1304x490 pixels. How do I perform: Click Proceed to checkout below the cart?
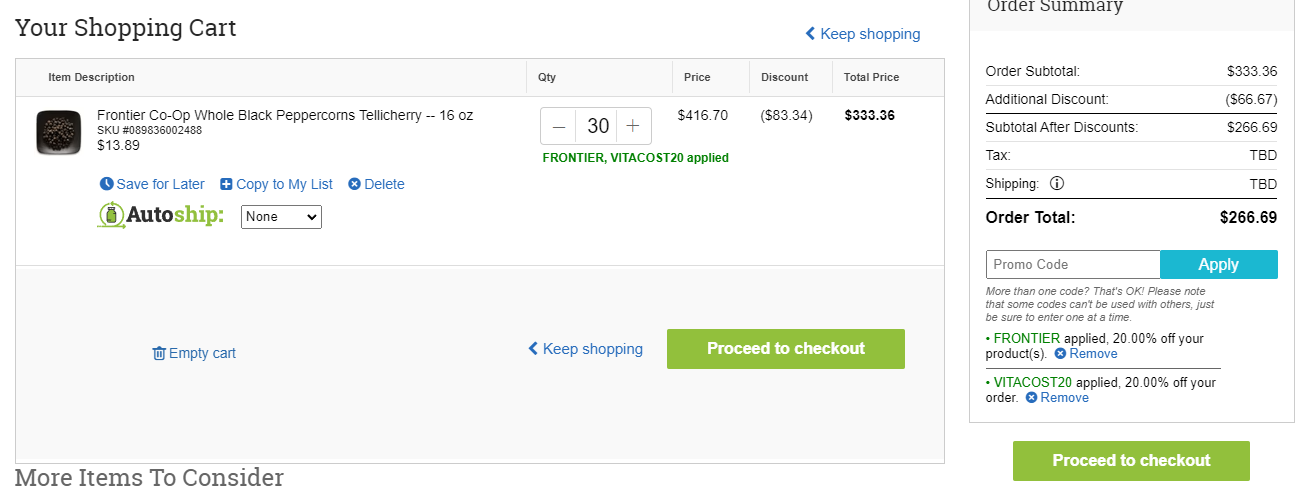[786, 349]
